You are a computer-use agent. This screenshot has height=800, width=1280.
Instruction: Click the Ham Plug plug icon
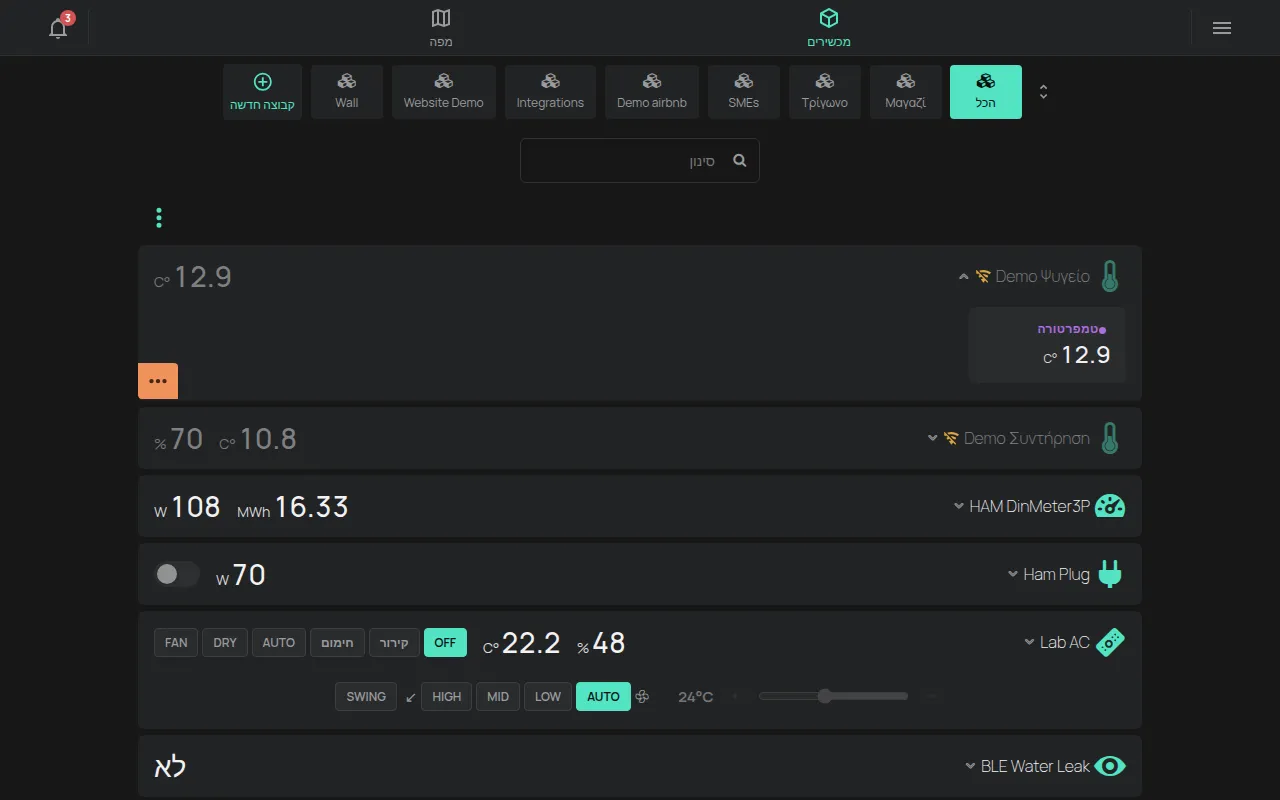(x=1110, y=574)
